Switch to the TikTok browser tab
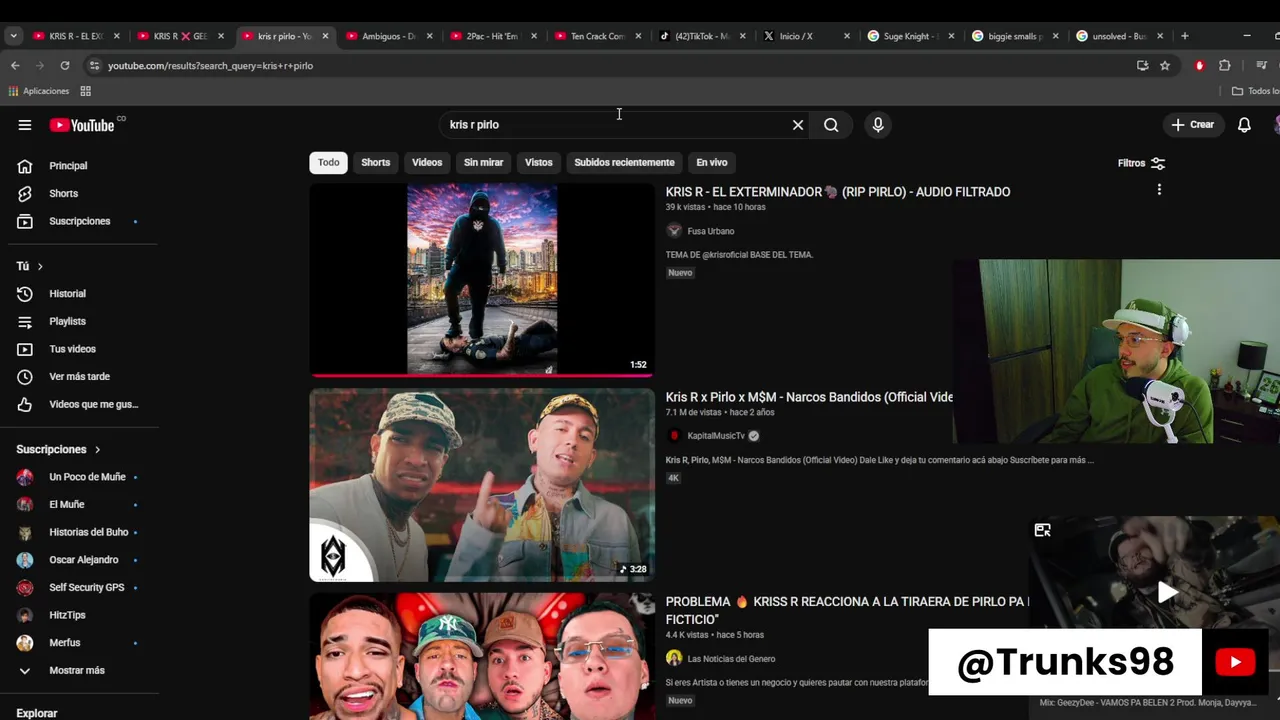The height and width of the screenshot is (720, 1280). pos(700,36)
